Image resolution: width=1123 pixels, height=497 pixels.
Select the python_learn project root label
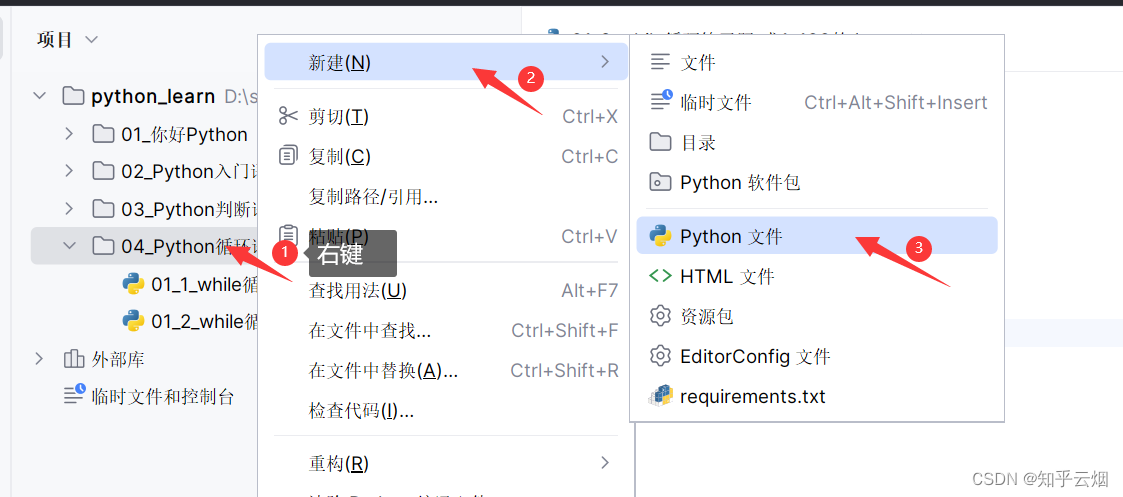(153, 97)
